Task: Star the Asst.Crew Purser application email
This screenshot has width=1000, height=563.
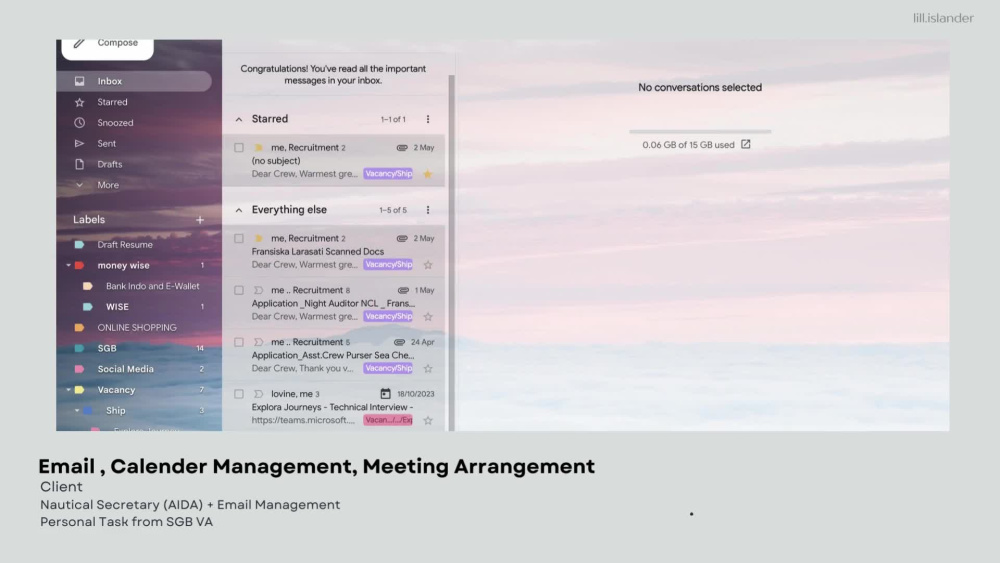Action: [x=428, y=369]
